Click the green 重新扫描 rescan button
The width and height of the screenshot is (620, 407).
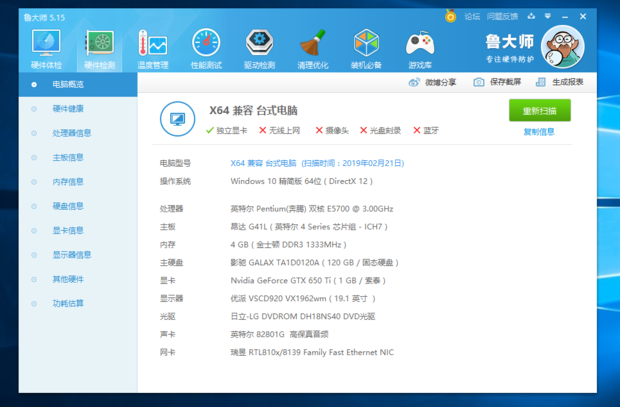point(540,110)
